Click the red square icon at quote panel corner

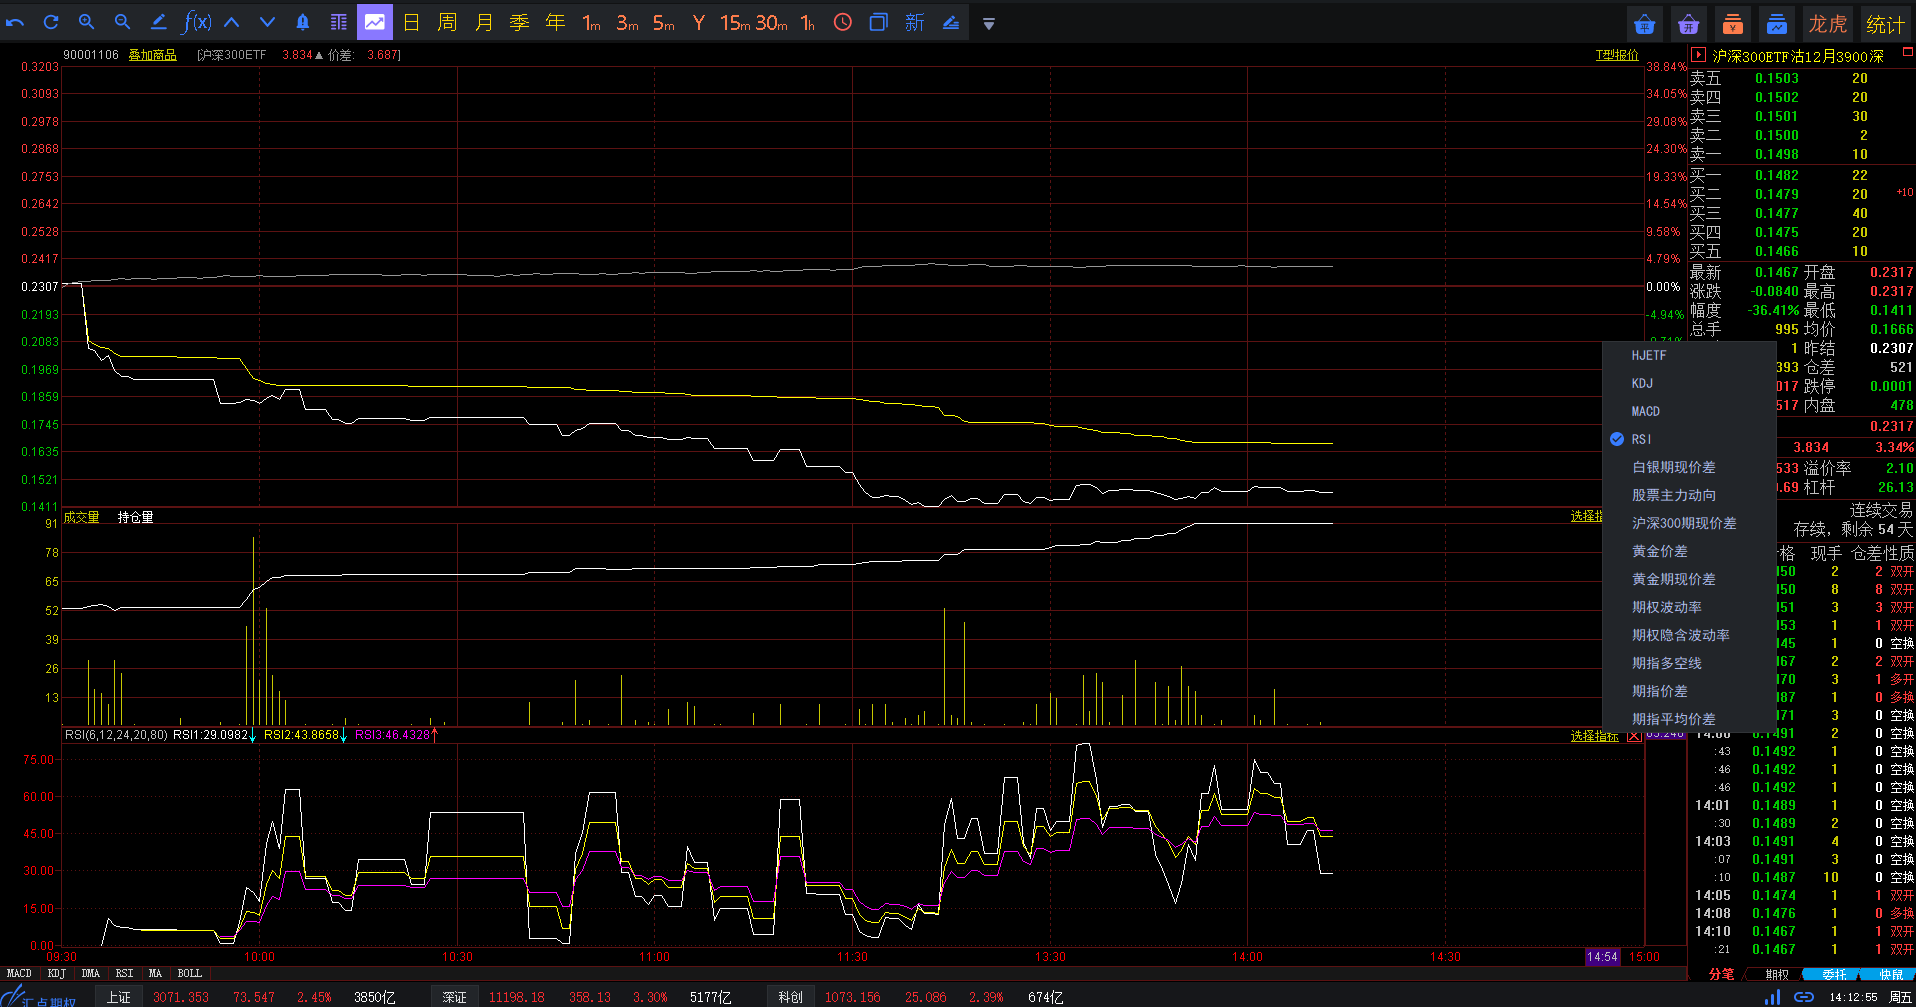pyautogui.click(x=1907, y=52)
